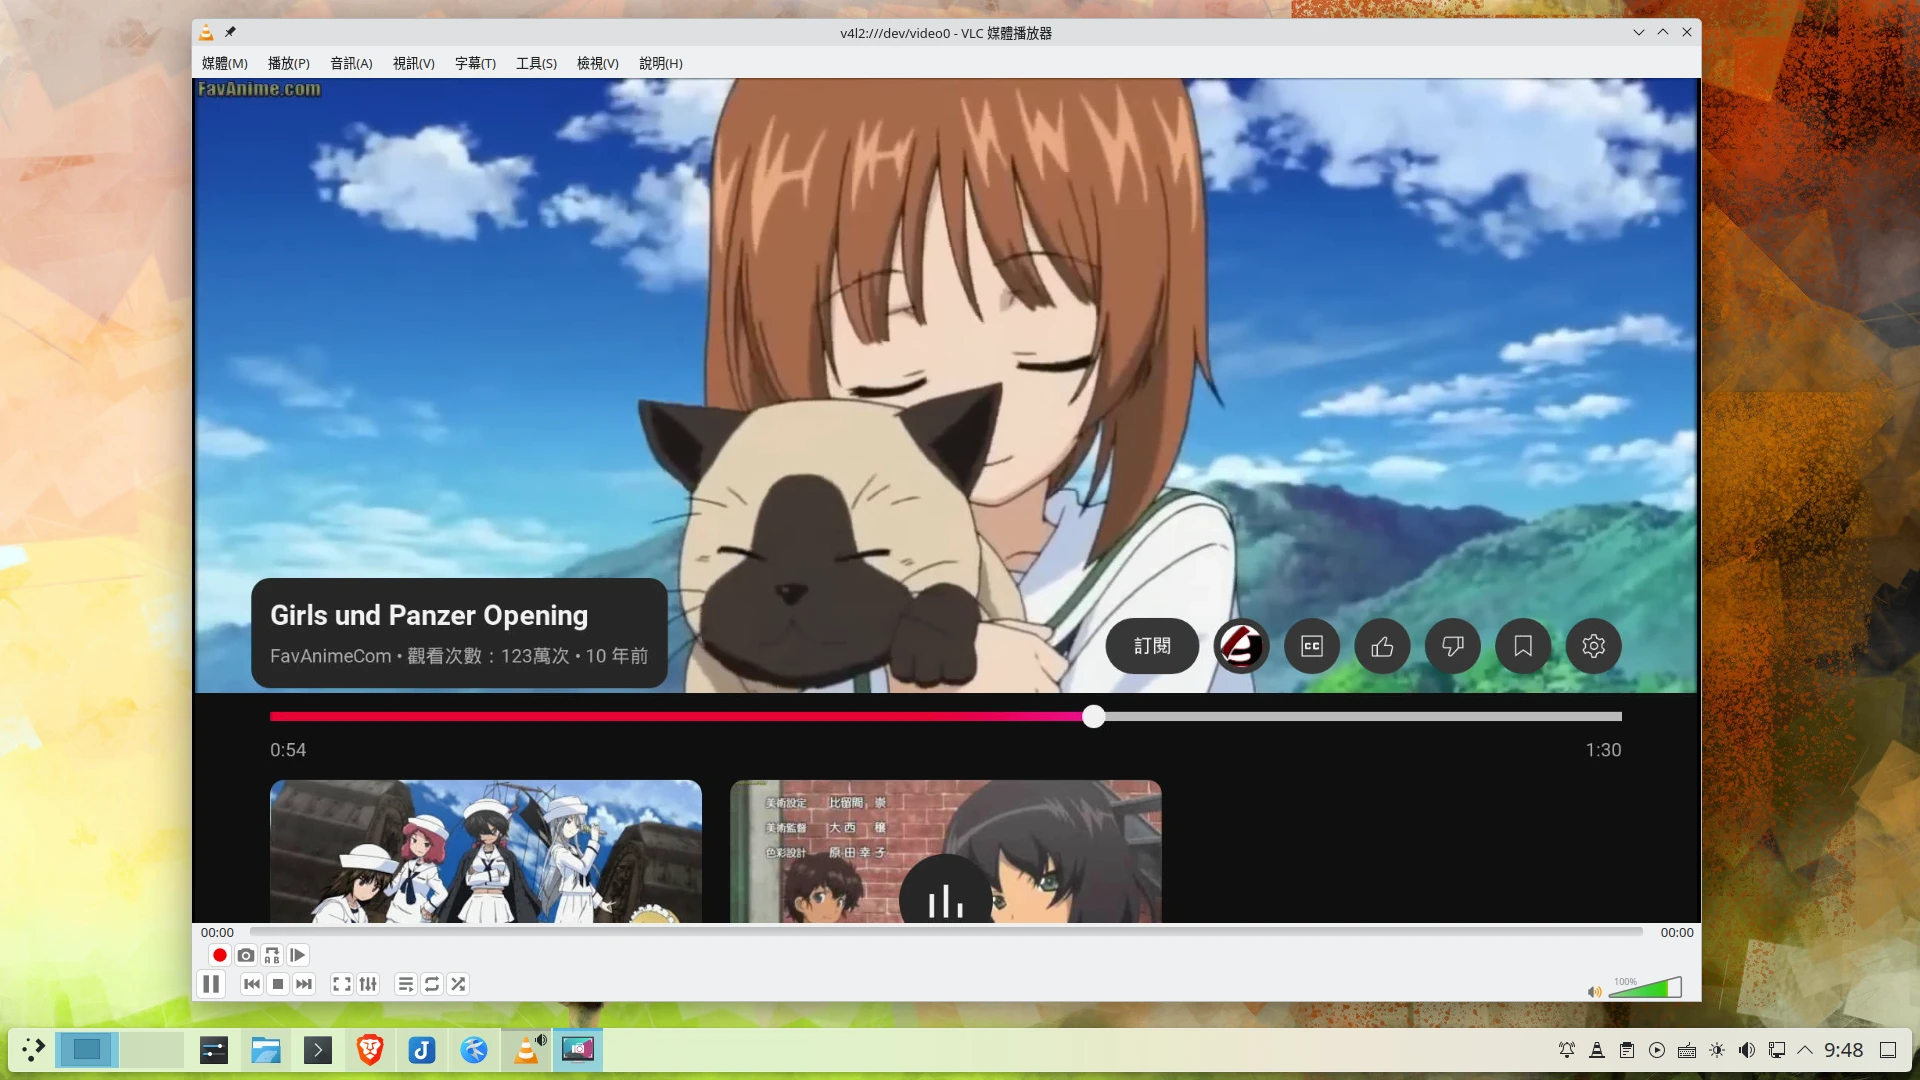Toggle random shuffle playback
The height and width of the screenshot is (1080, 1920).
tap(458, 984)
